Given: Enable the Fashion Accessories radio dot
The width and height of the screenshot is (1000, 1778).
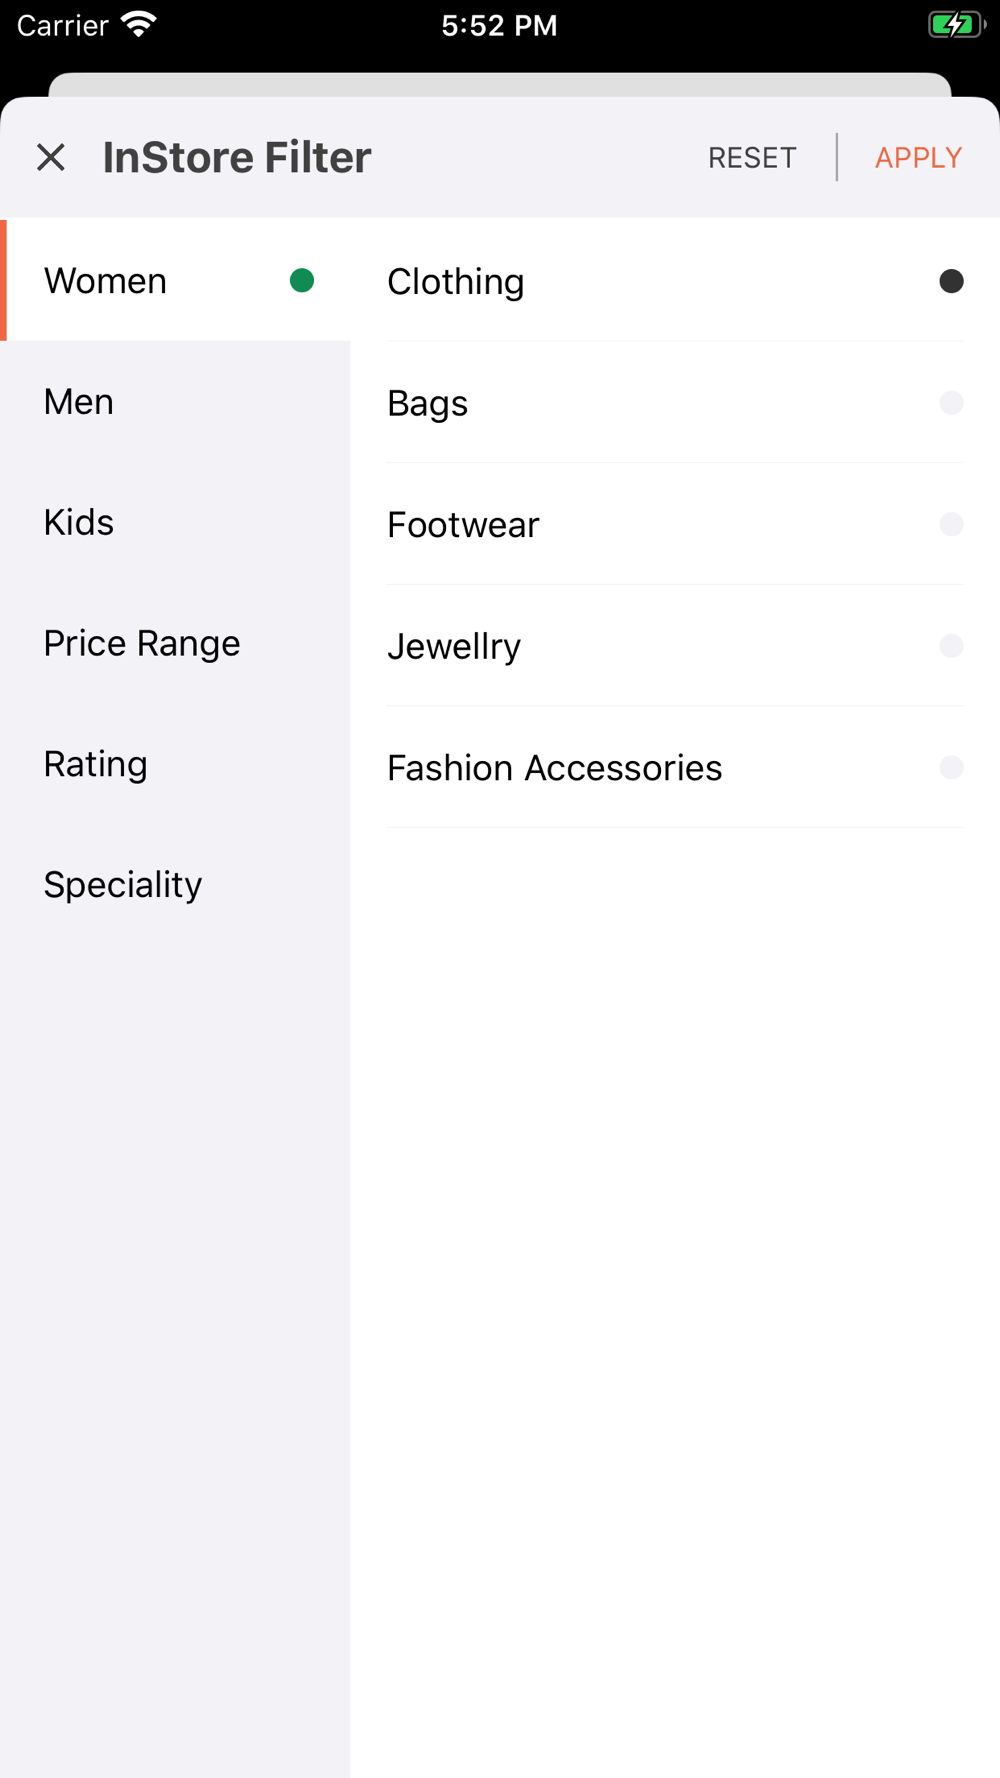Looking at the screenshot, I should [x=951, y=767].
